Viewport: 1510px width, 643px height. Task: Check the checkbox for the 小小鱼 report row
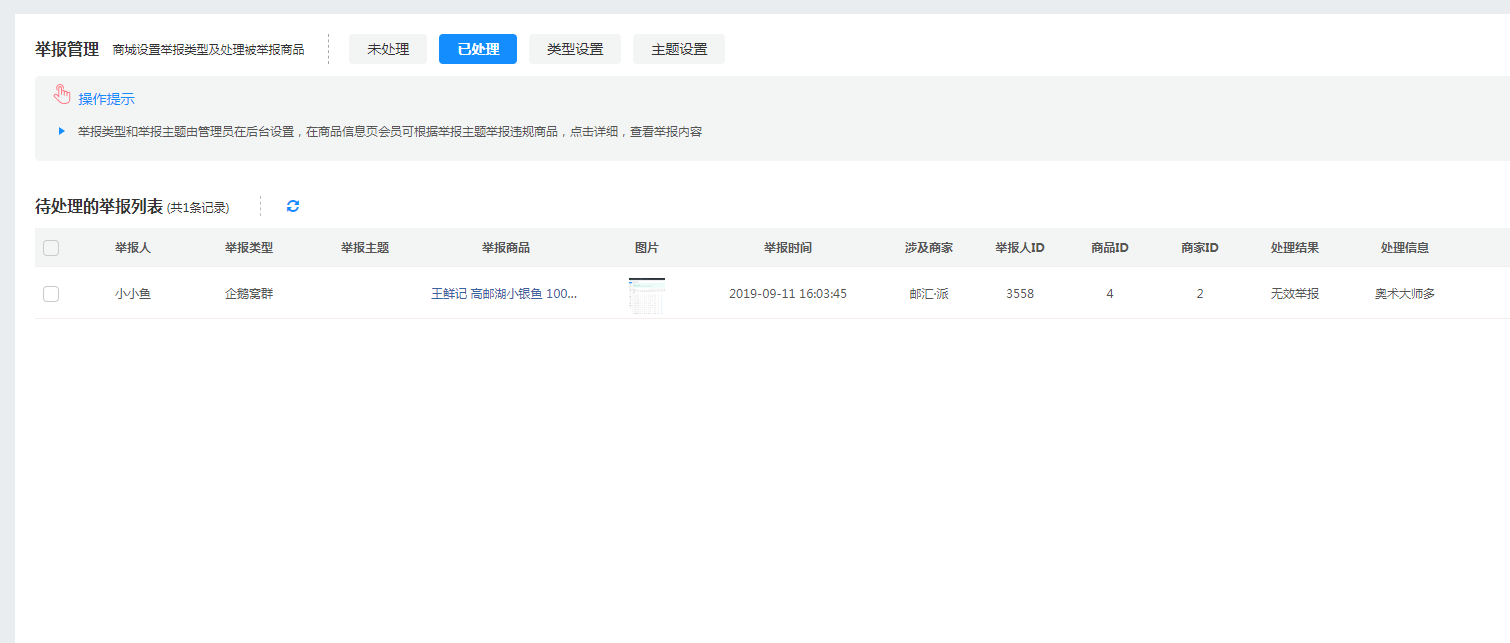pyautogui.click(x=51, y=294)
